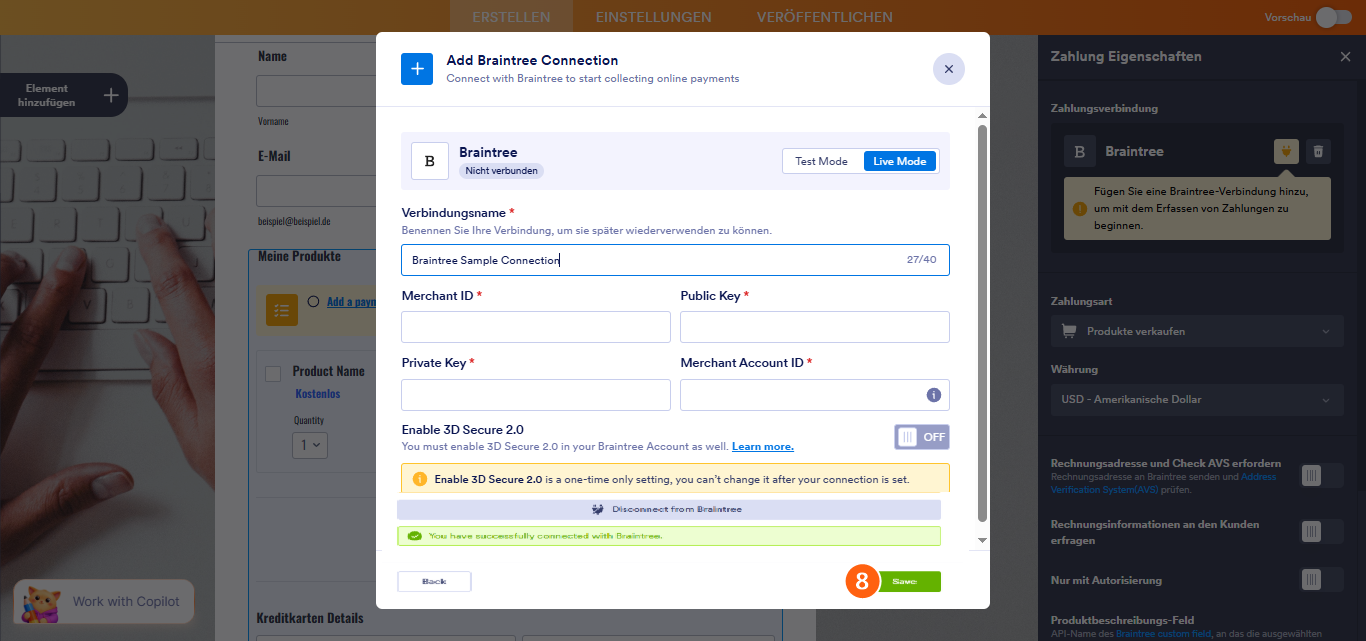Image resolution: width=1366 pixels, height=641 pixels.
Task: Click the shopping cart icon in Zahlungsart
Action: [x=1068, y=331]
